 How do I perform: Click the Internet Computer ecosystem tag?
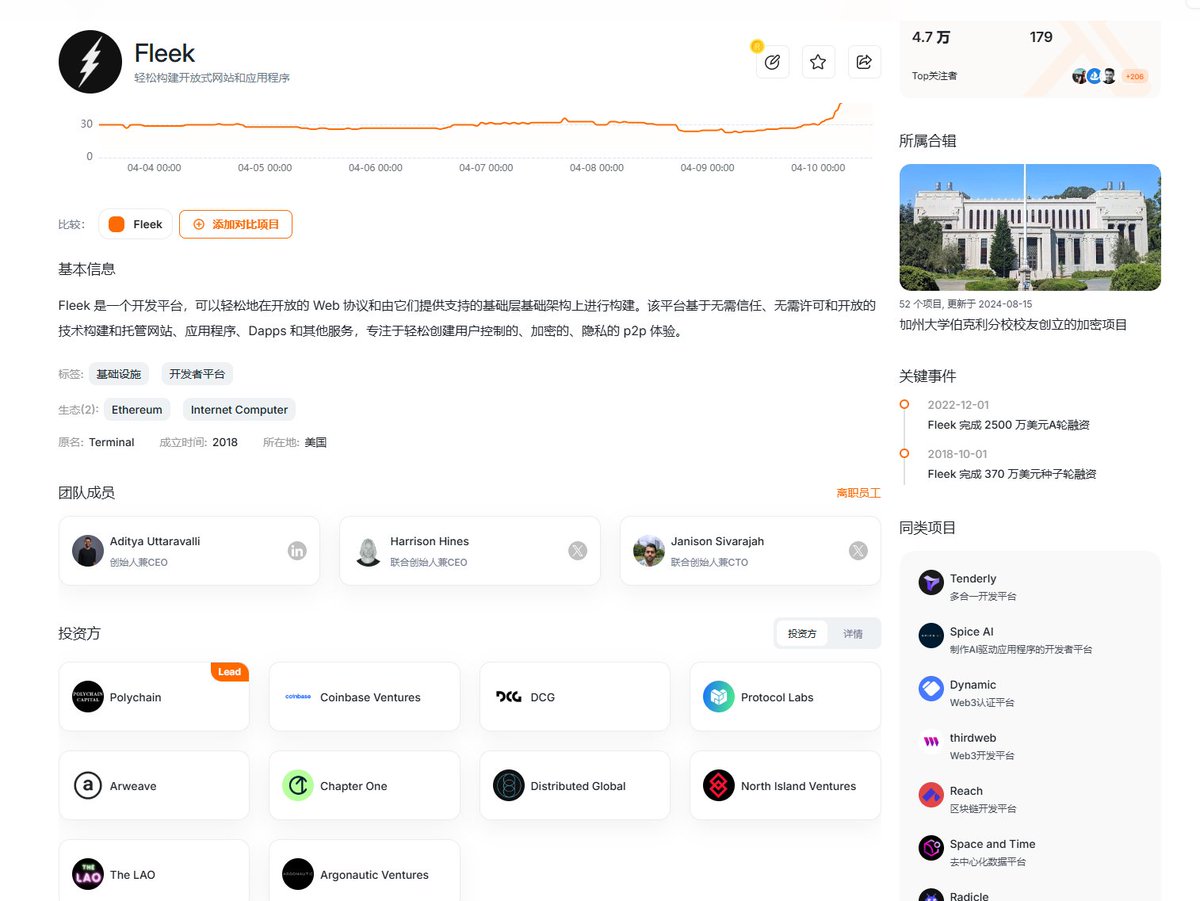(239, 410)
